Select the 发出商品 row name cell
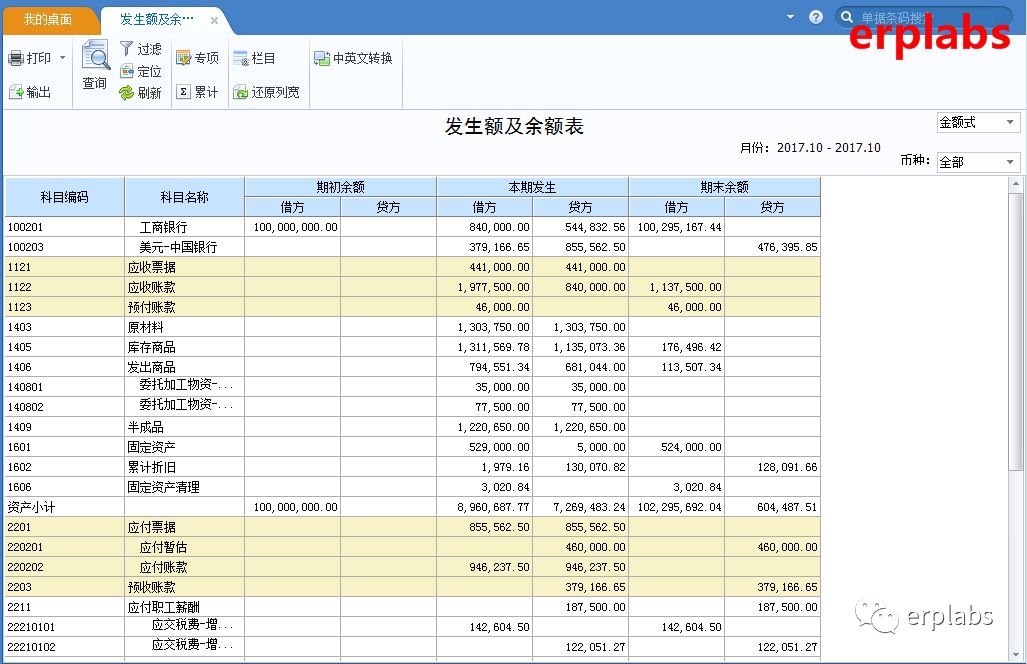Screen dimensions: 1027x664 (x=185, y=367)
